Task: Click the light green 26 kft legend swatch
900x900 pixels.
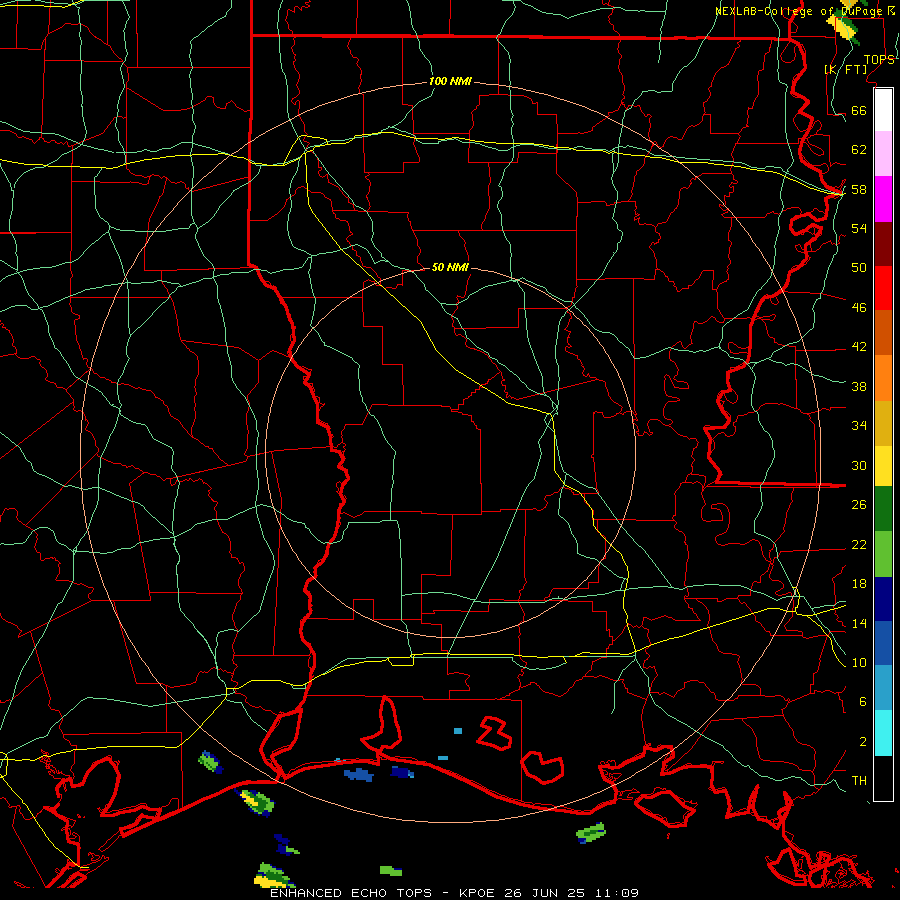Action: [883, 554]
